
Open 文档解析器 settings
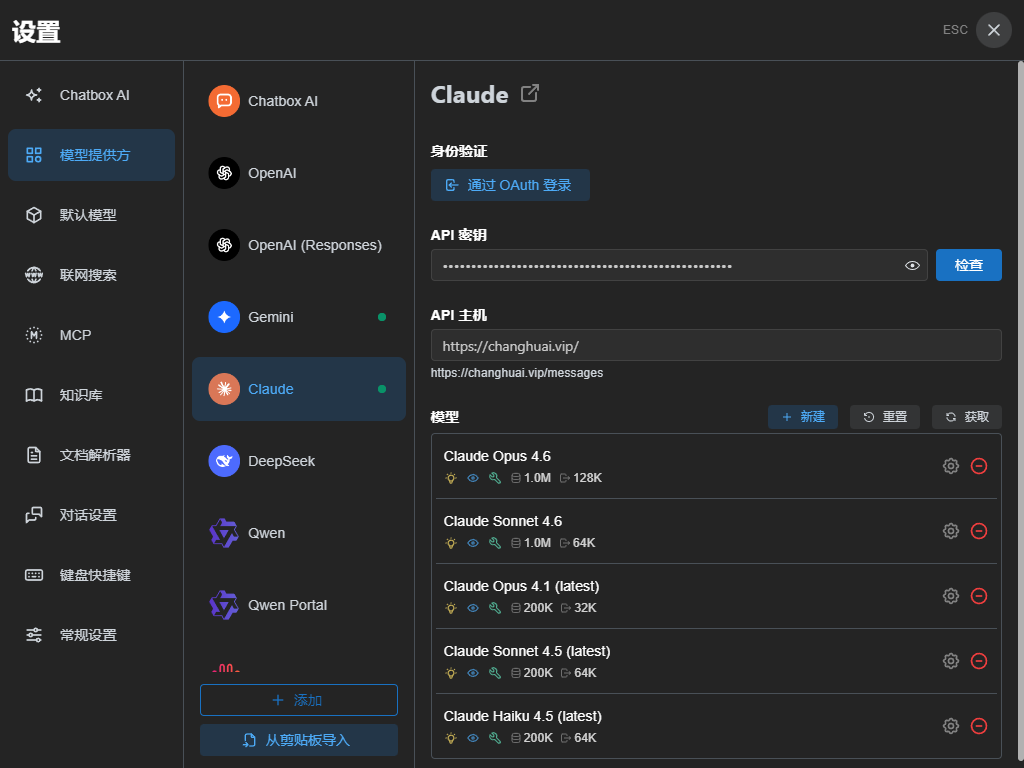pos(91,455)
